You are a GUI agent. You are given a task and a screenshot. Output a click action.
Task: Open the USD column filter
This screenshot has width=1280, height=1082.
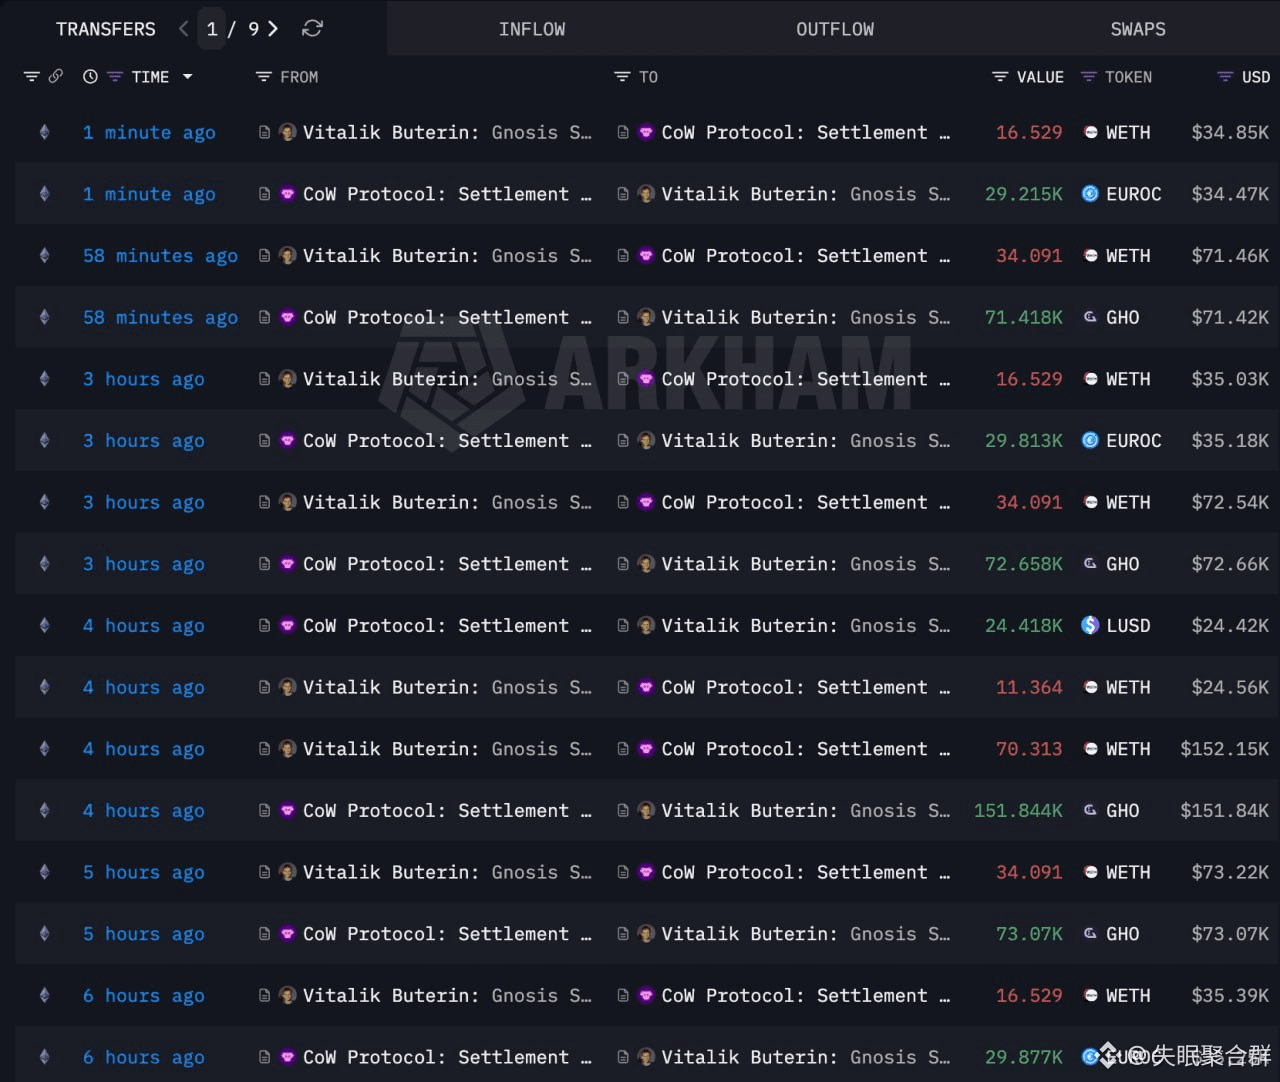click(x=1225, y=77)
